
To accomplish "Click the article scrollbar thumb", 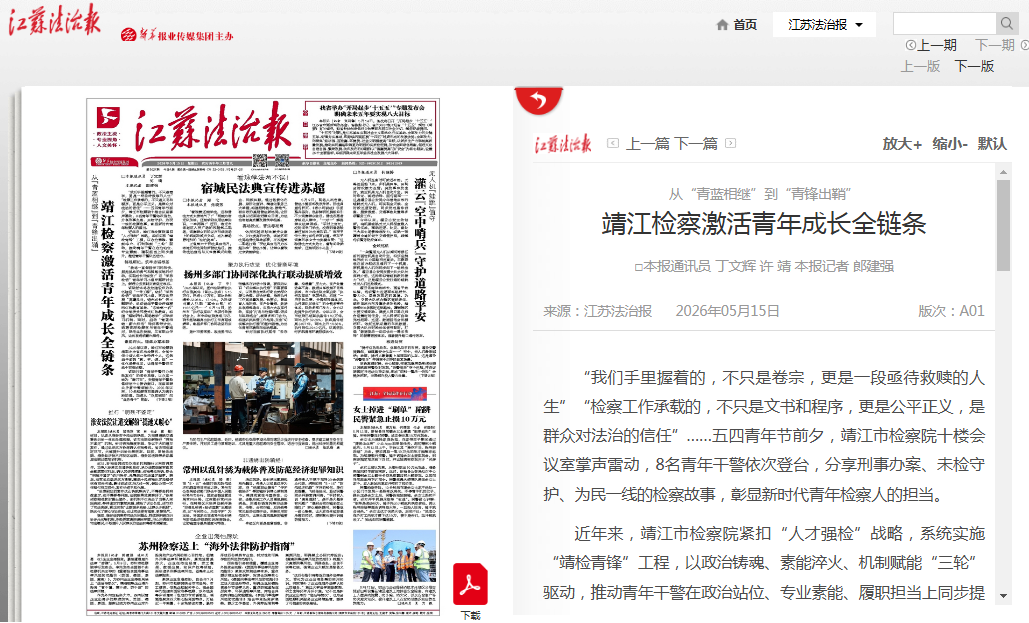I will (x=1003, y=225).
